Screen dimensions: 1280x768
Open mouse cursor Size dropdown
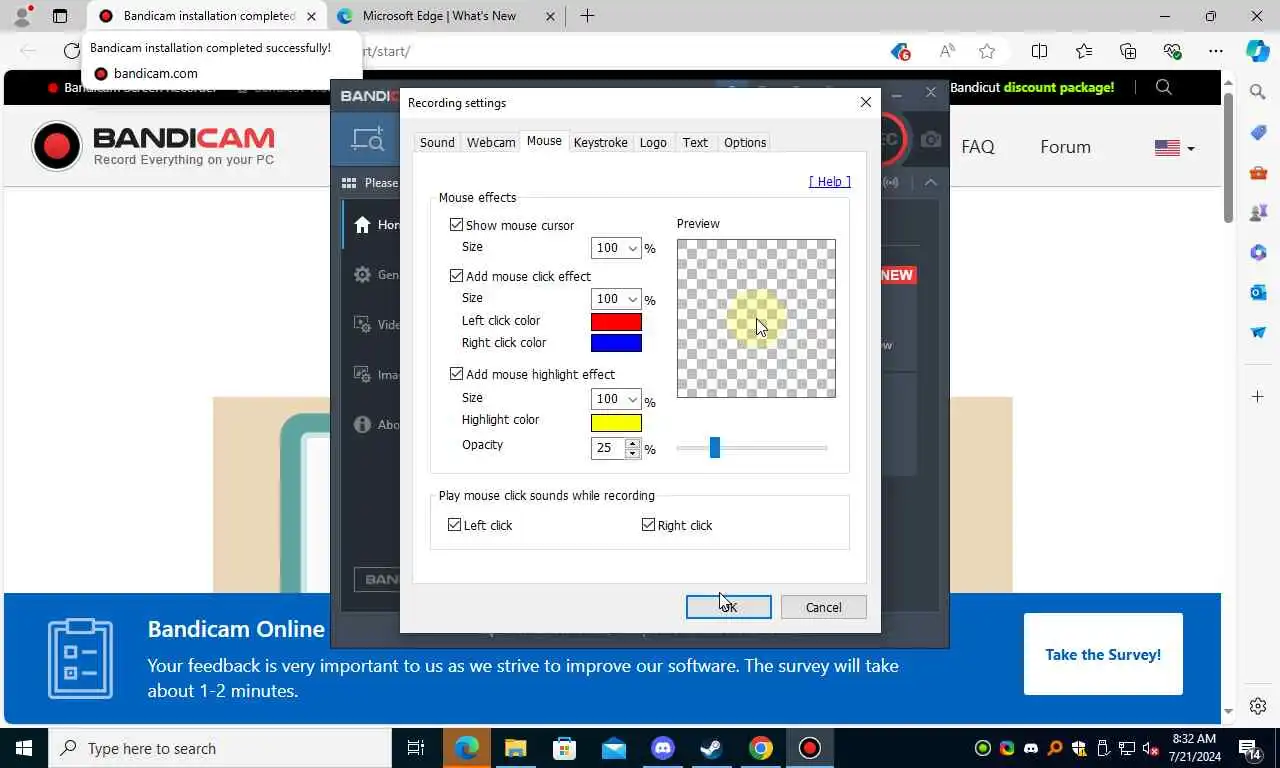click(616, 248)
